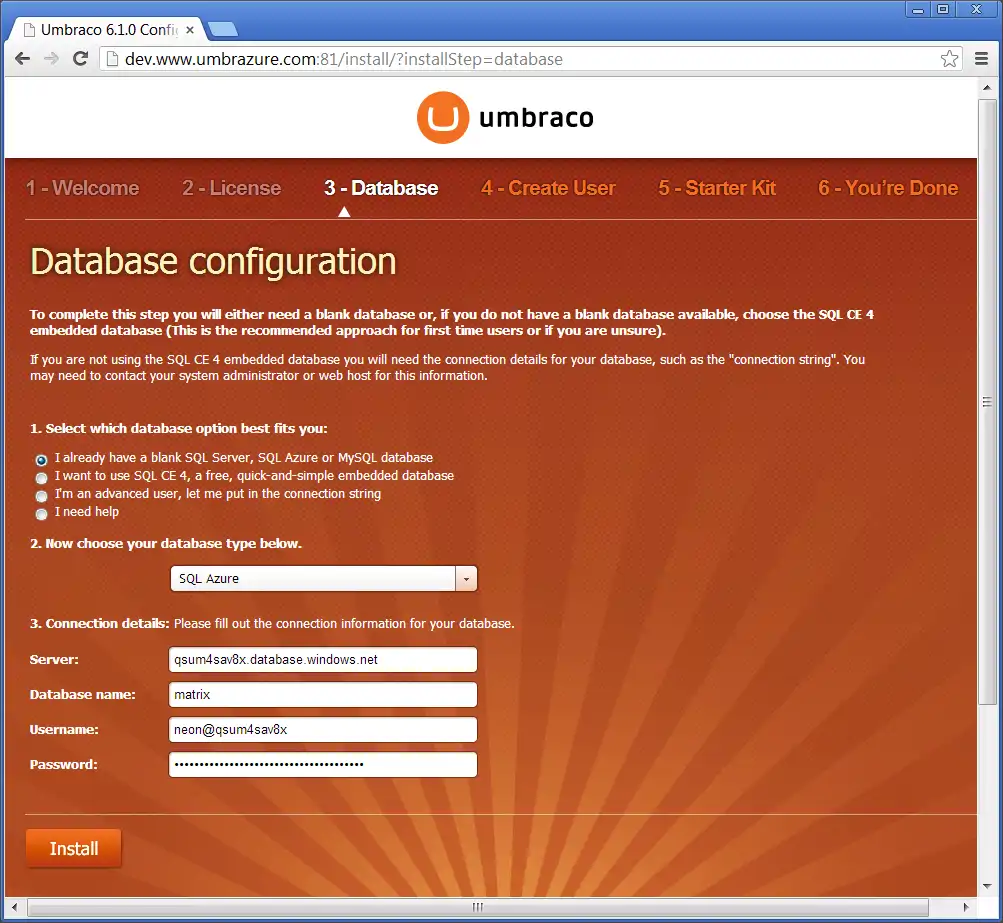The width and height of the screenshot is (1003, 923).
Task: Select the 'I need help' radio option
Action: click(42, 514)
